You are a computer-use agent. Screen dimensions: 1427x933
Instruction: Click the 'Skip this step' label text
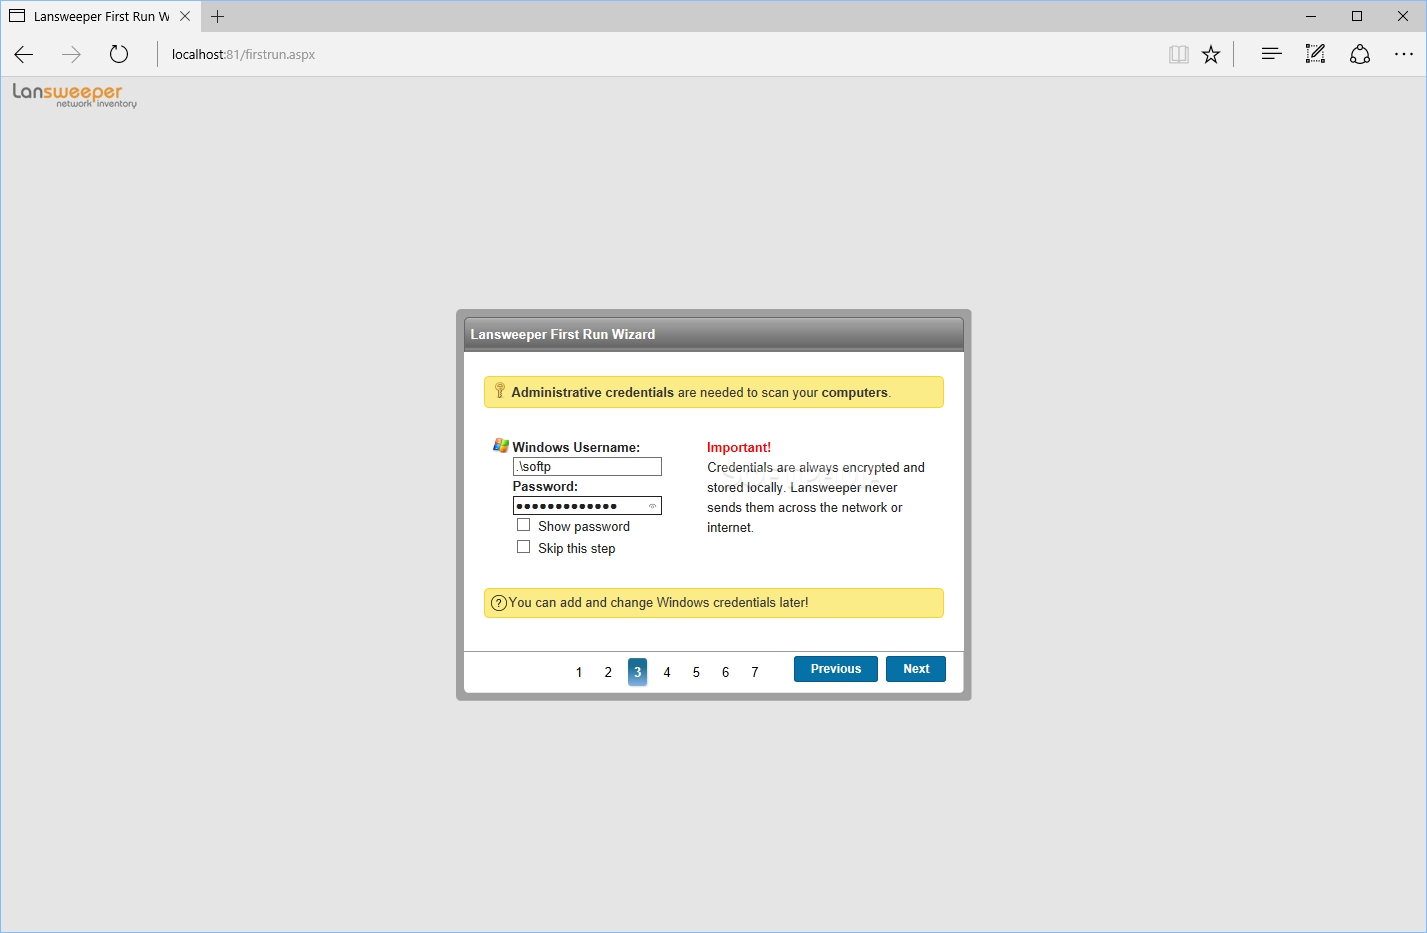[577, 549]
